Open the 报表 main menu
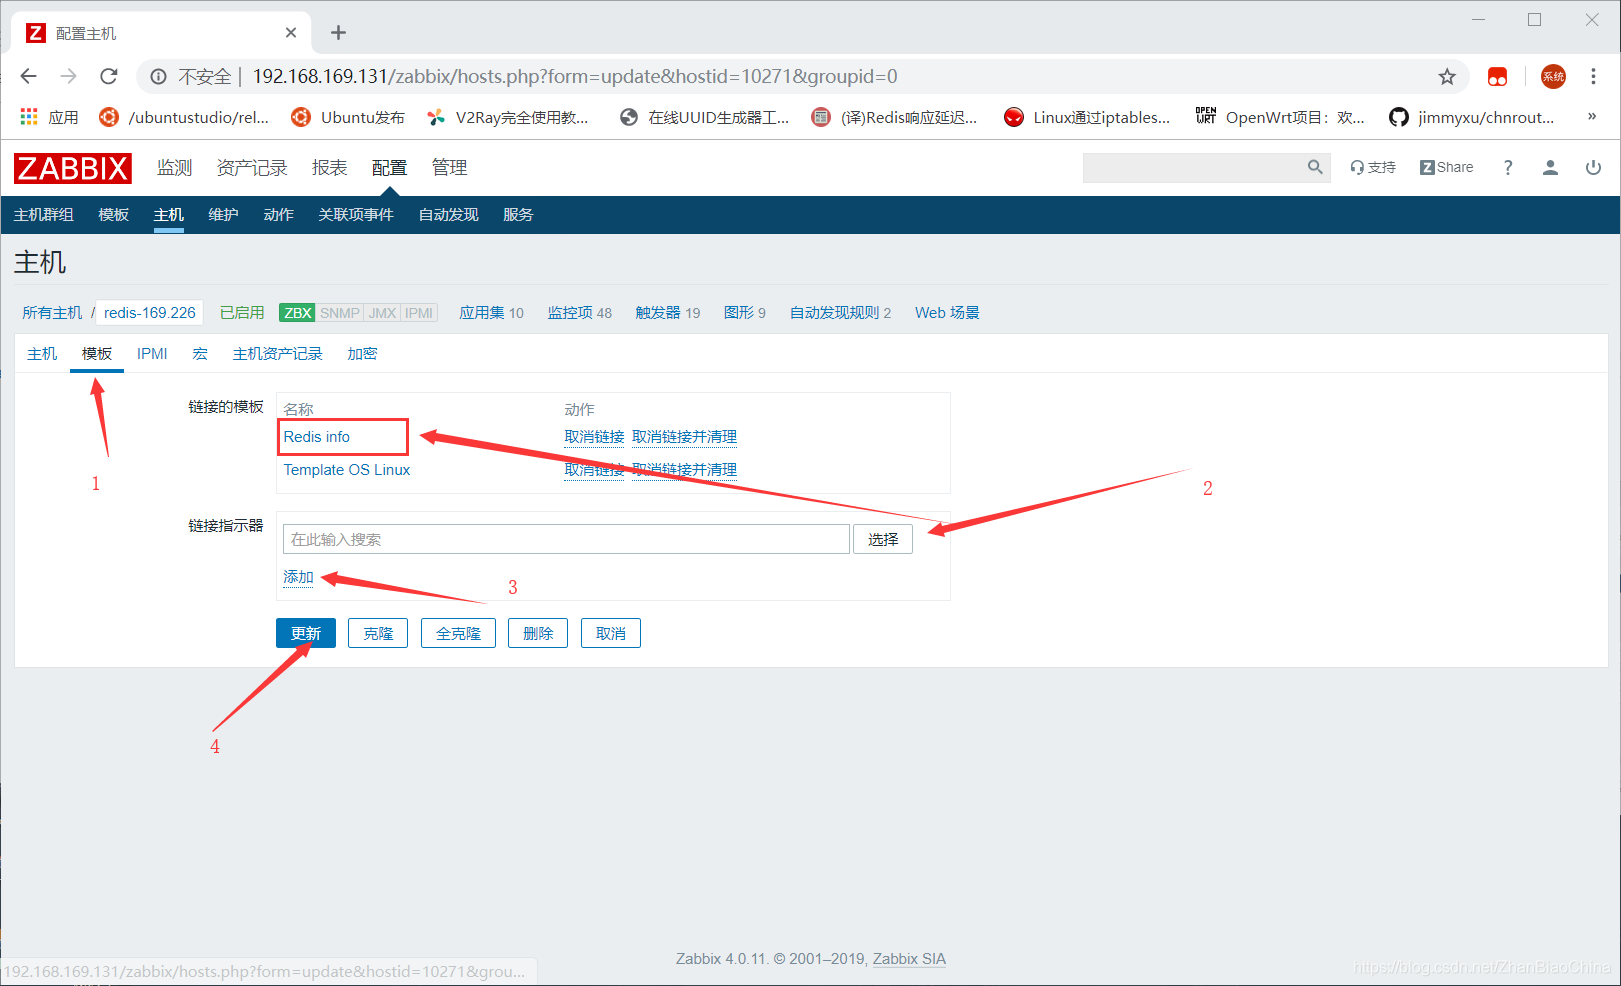1621x986 pixels. pyautogui.click(x=329, y=168)
